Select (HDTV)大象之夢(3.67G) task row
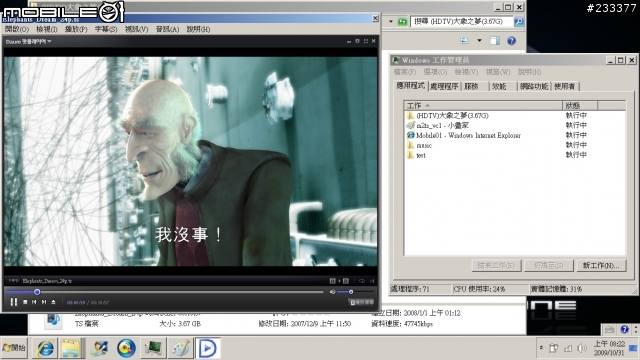The image size is (640, 360). [x=515, y=116]
